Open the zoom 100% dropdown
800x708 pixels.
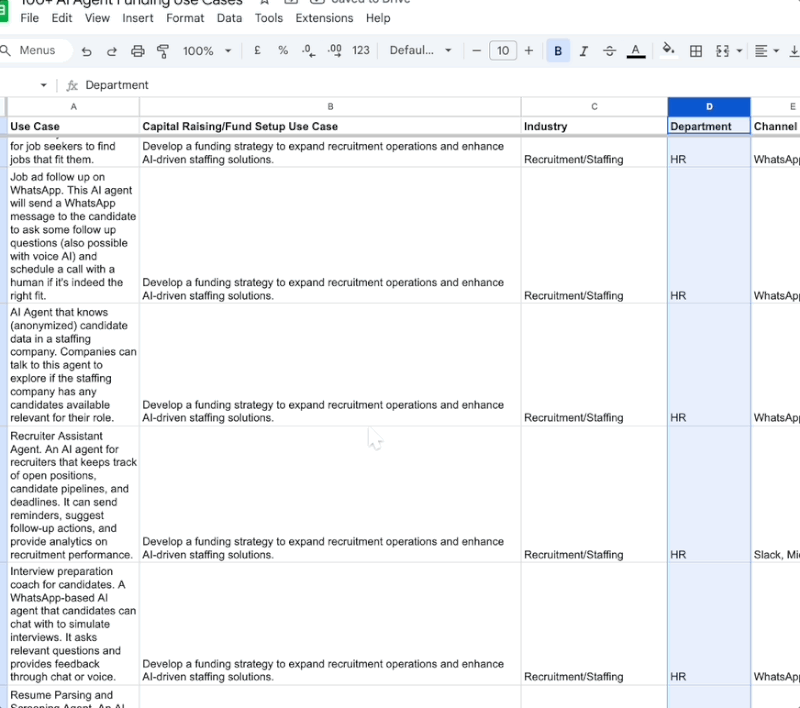click(x=207, y=51)
